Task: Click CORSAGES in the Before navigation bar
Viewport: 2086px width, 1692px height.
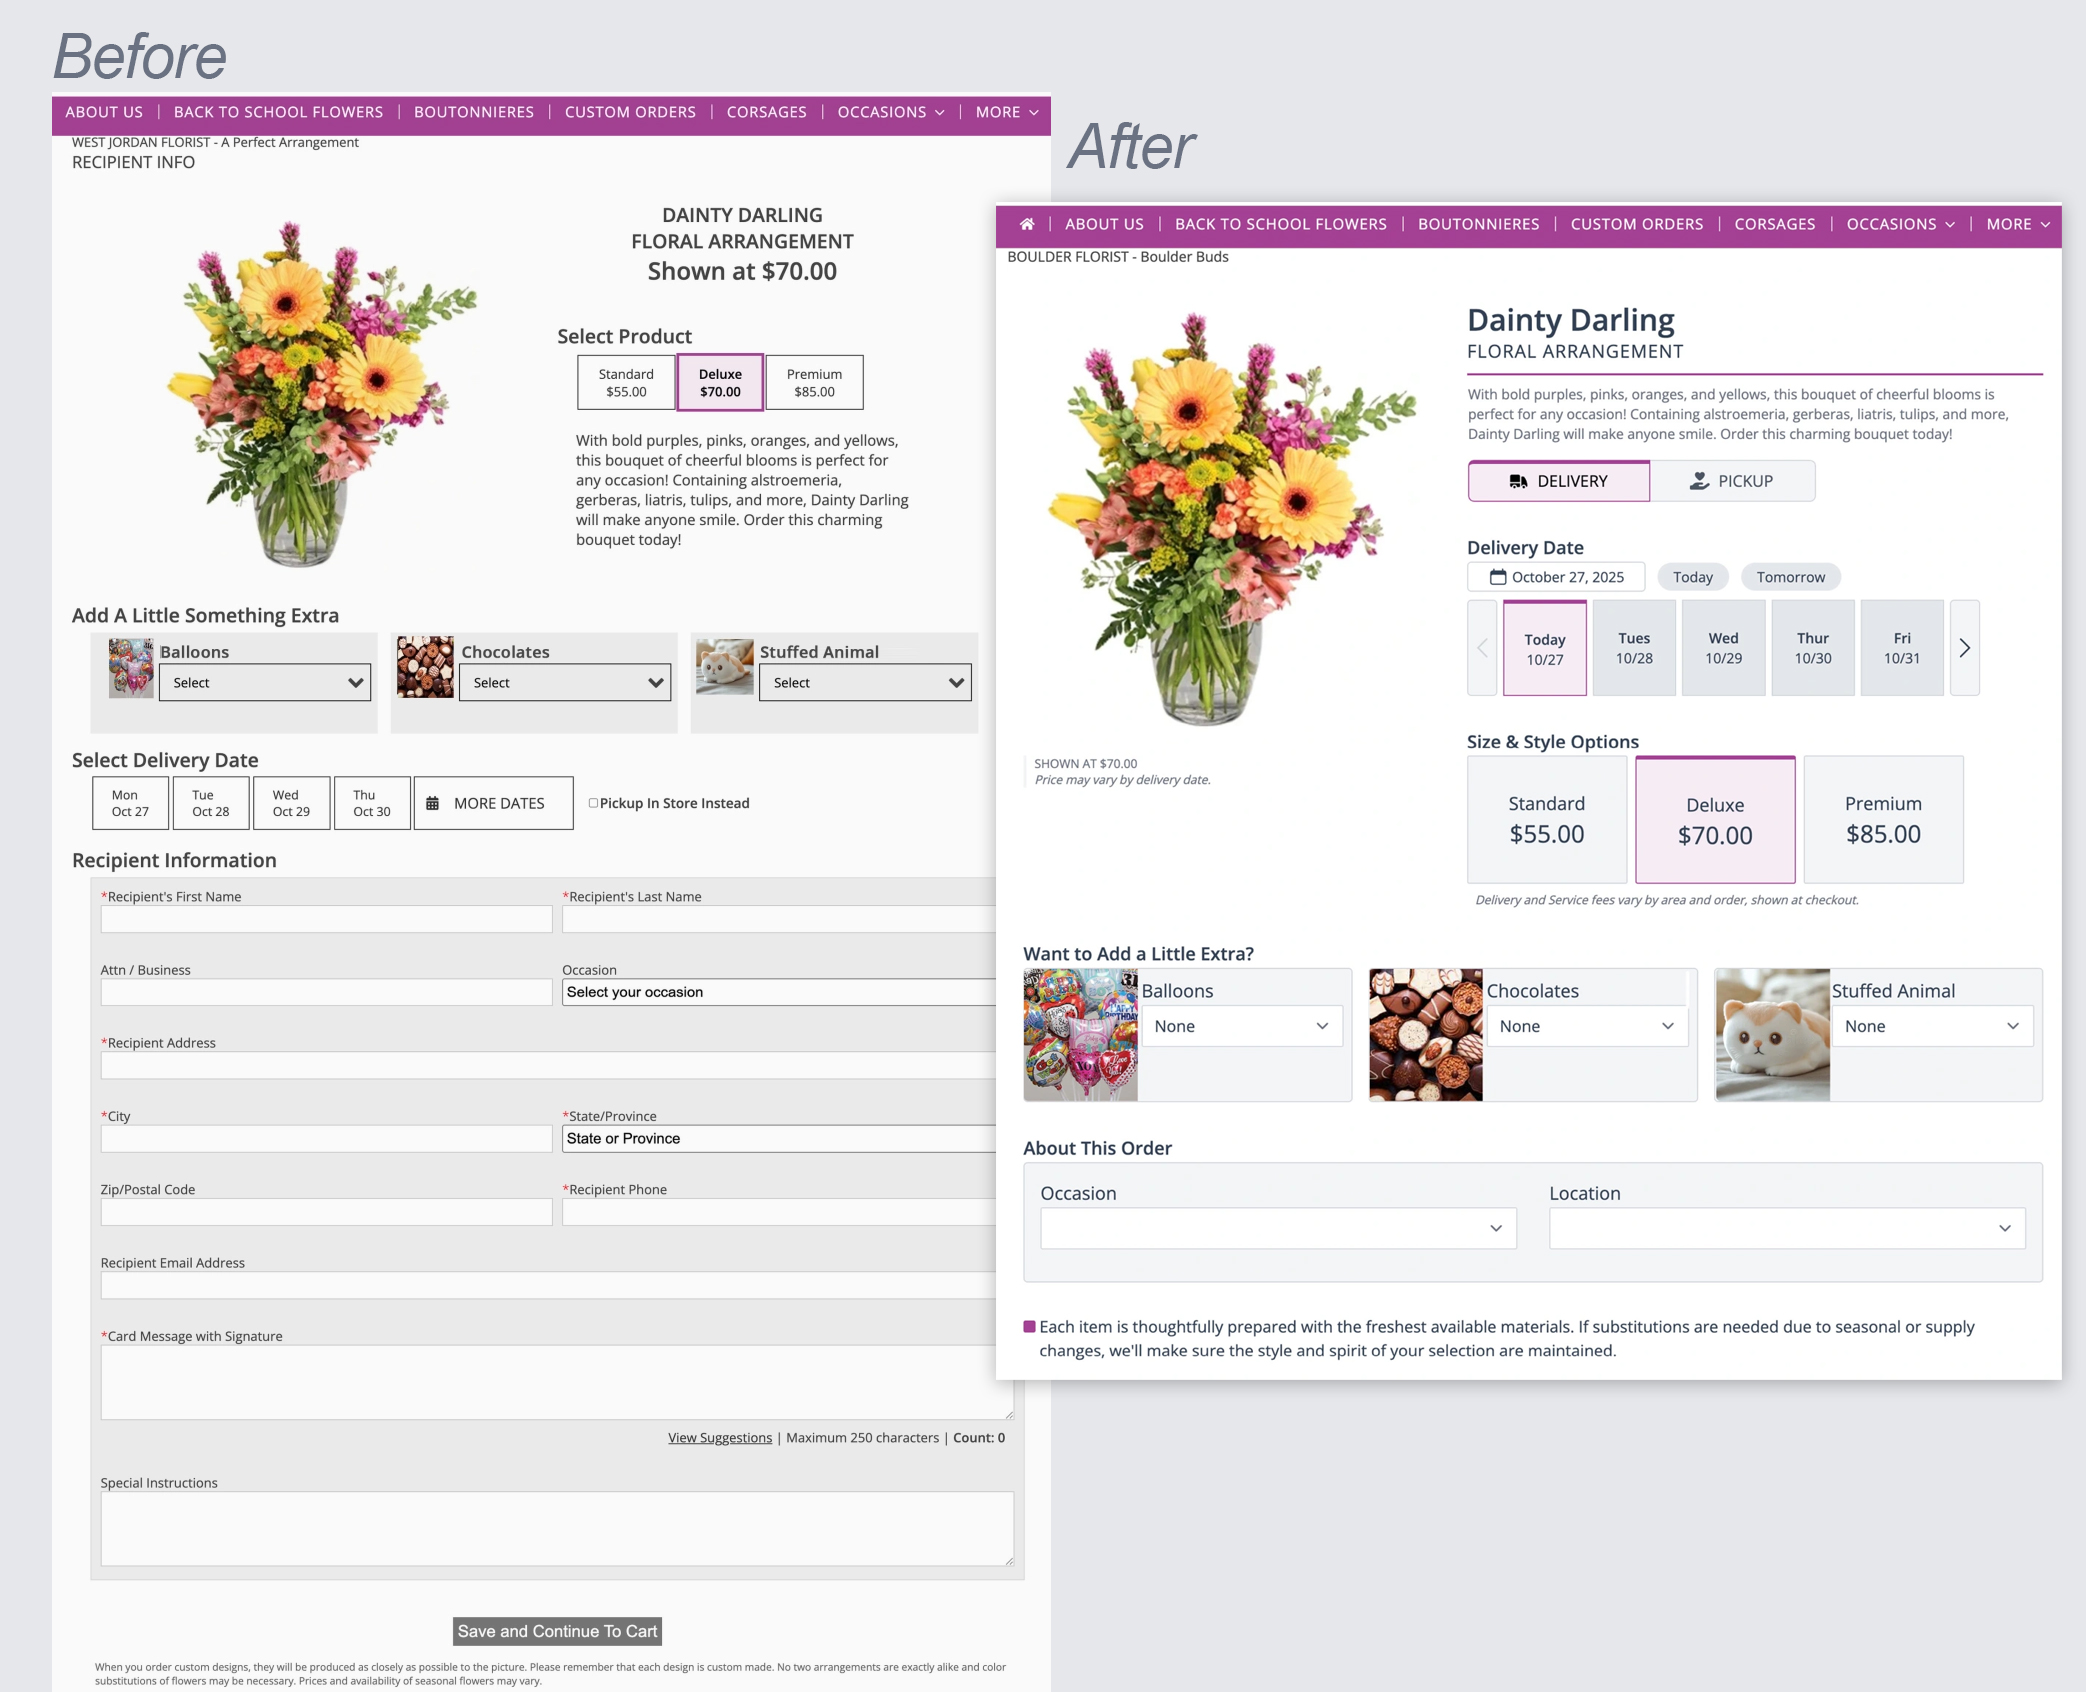Action: point(766,112)
